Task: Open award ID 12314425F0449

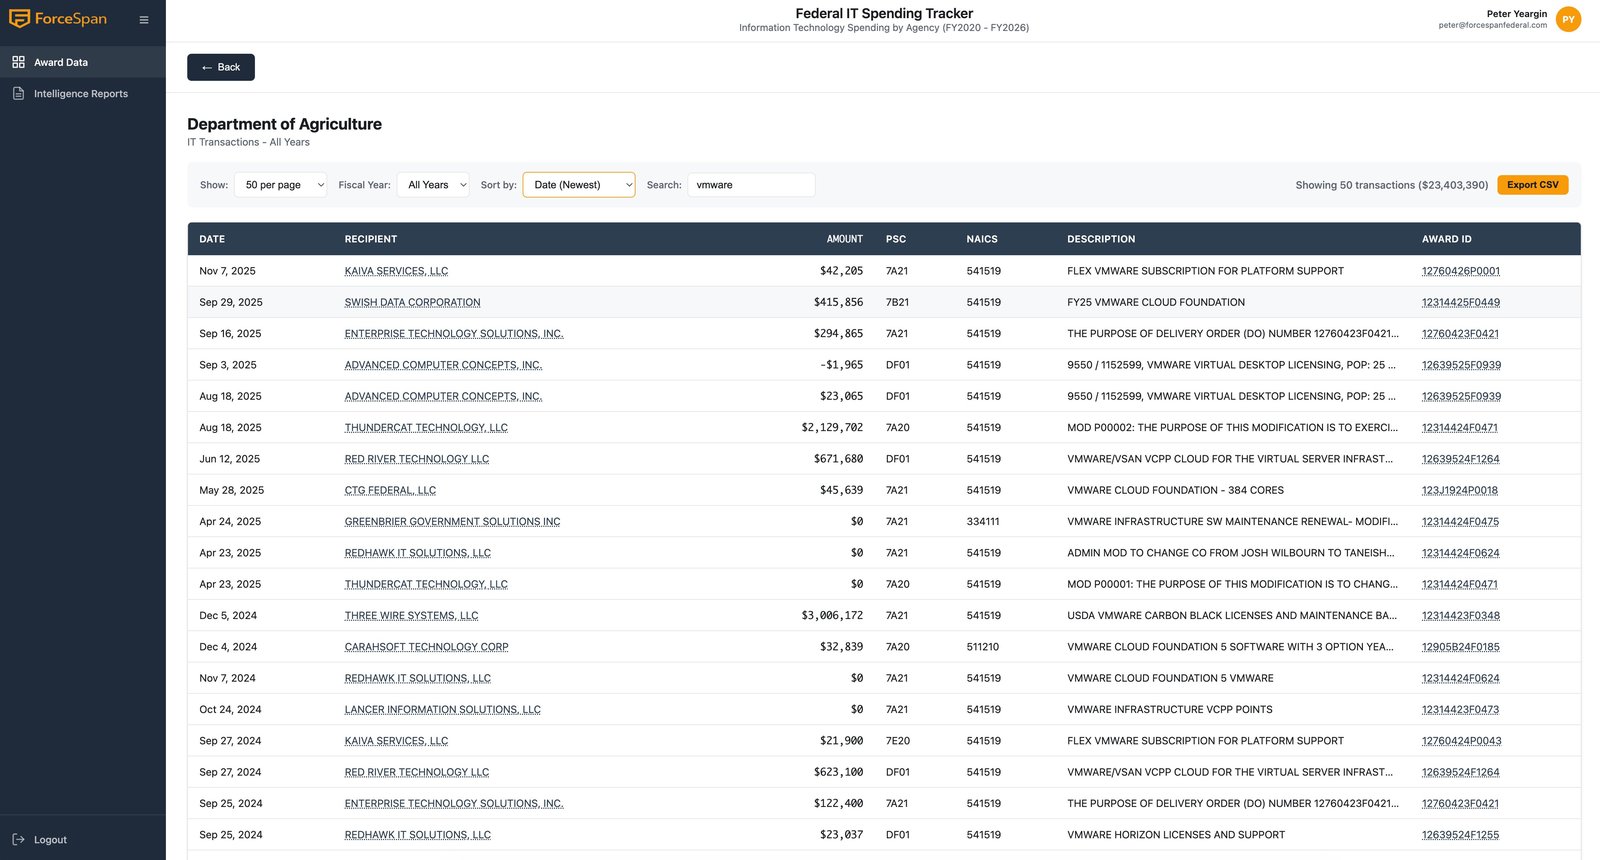Action: click(x=1460, y=302)
